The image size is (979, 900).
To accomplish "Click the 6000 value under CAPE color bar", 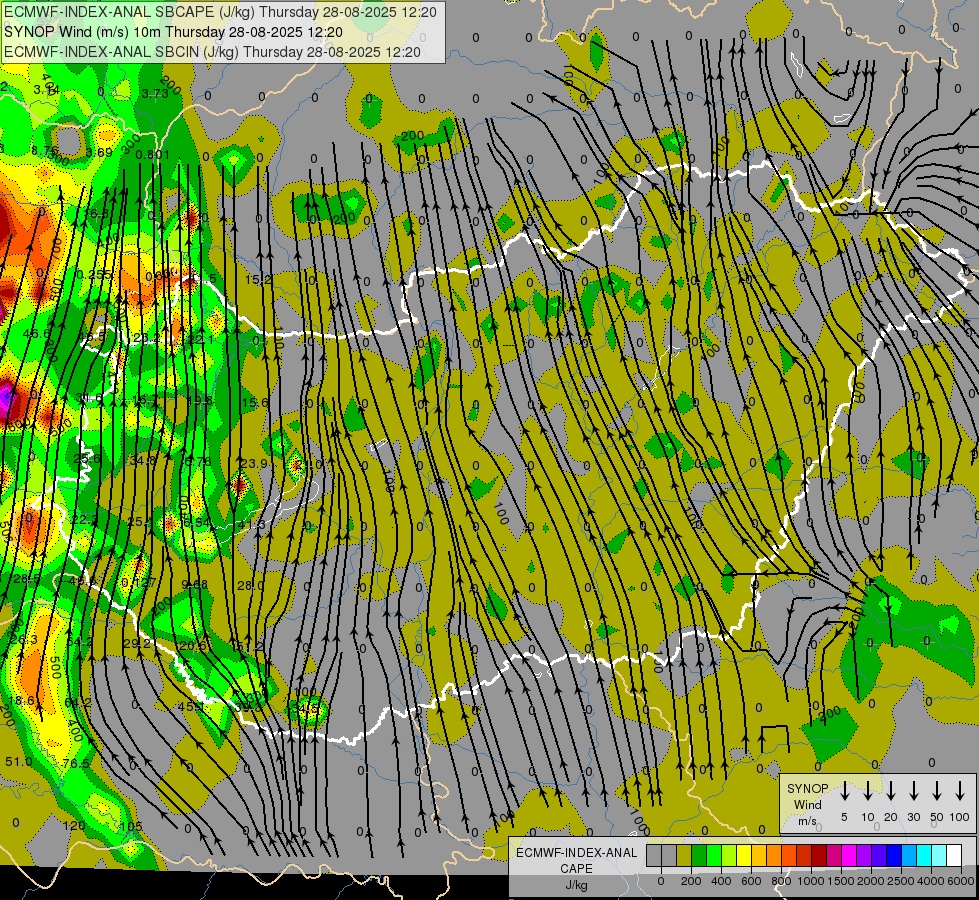I will pyautogui.click(x=961, y=881).
